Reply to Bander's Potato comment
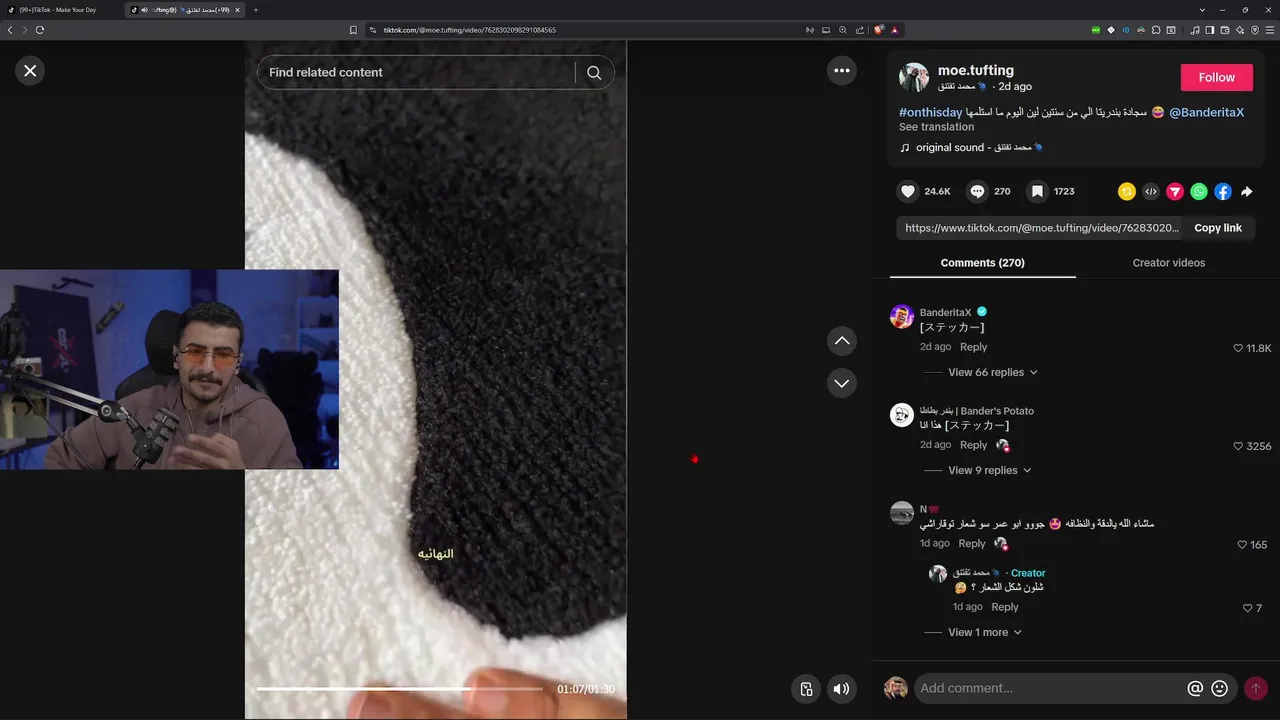 [973, 445]
